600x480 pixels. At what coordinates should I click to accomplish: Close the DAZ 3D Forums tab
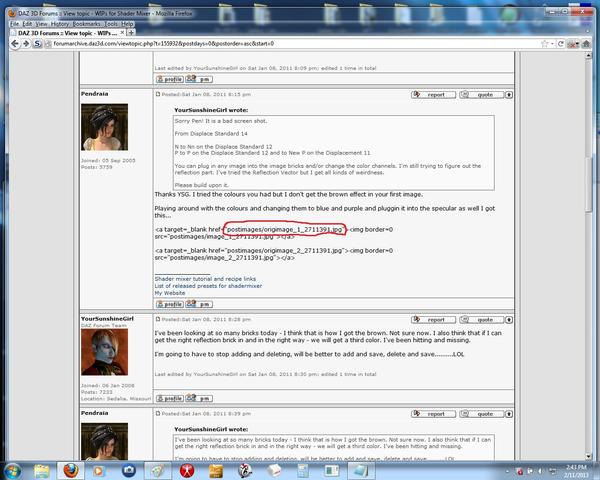tap(122, 33)
